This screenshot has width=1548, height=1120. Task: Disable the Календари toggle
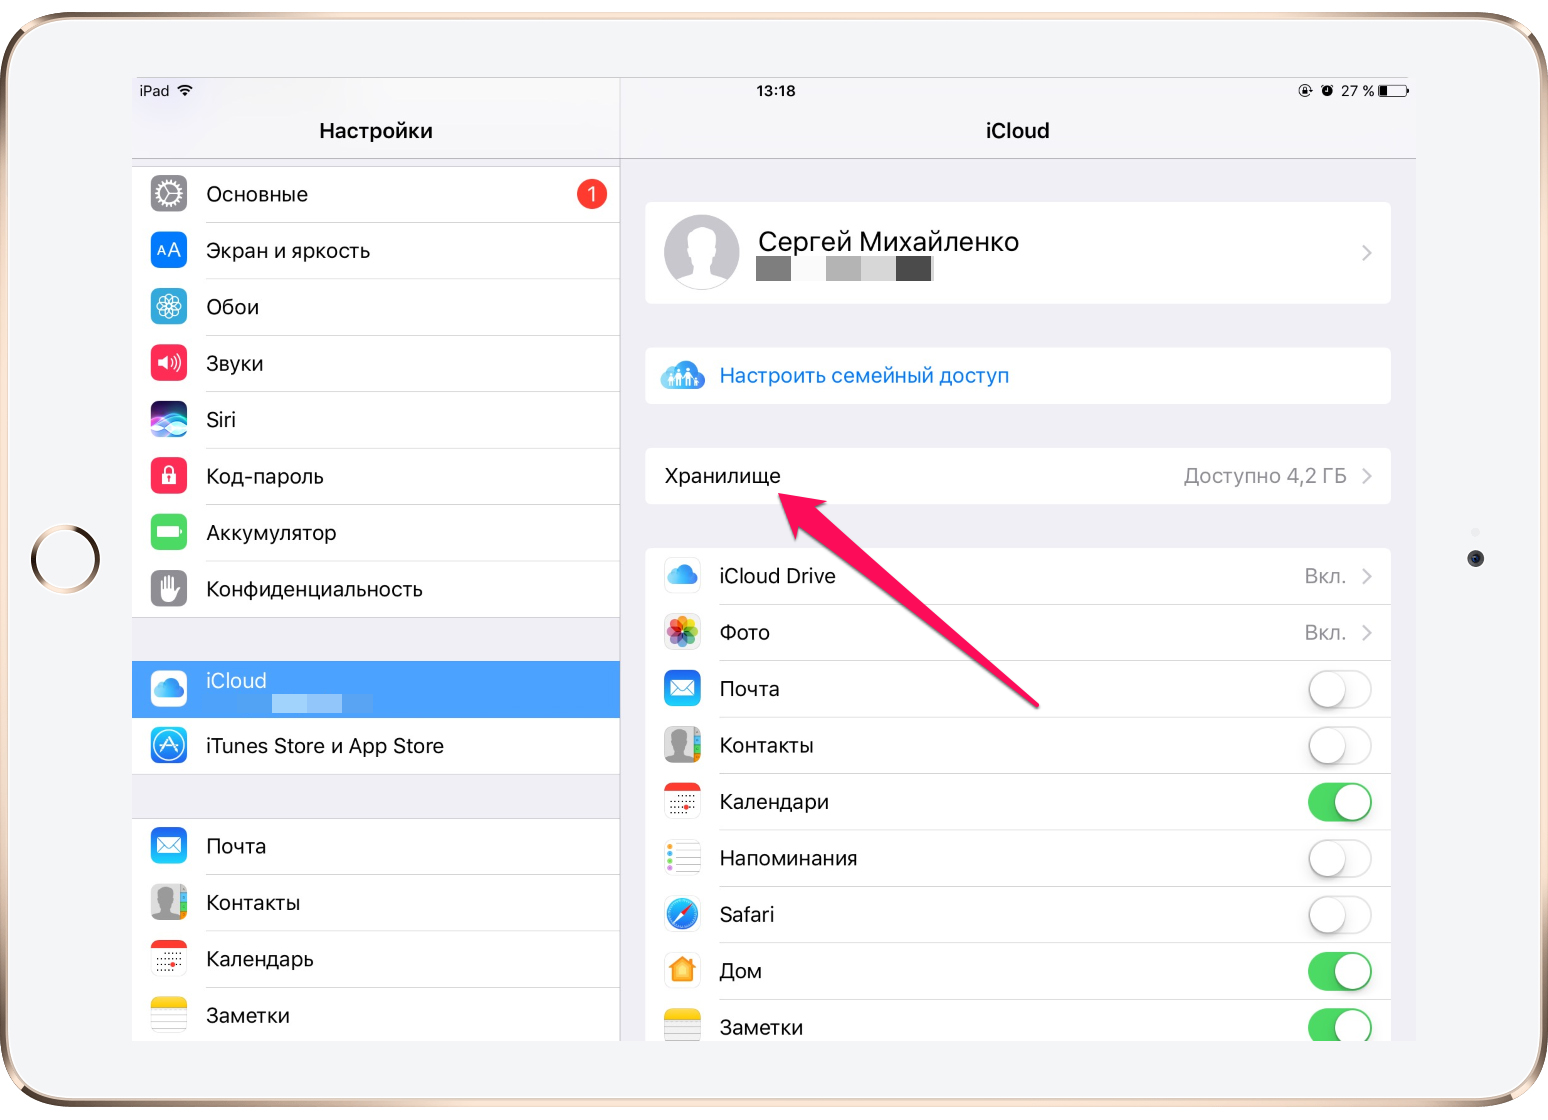click(1340, 802)
